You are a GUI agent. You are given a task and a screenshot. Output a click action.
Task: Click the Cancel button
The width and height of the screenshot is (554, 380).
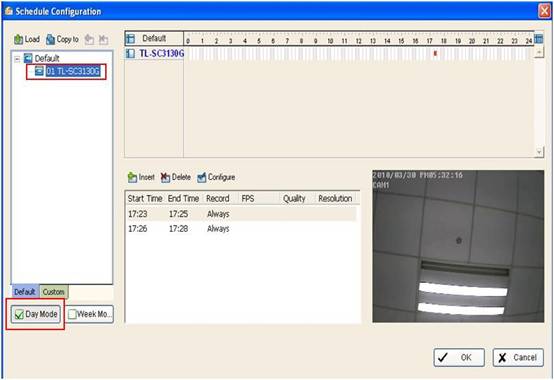coord(518,357)
